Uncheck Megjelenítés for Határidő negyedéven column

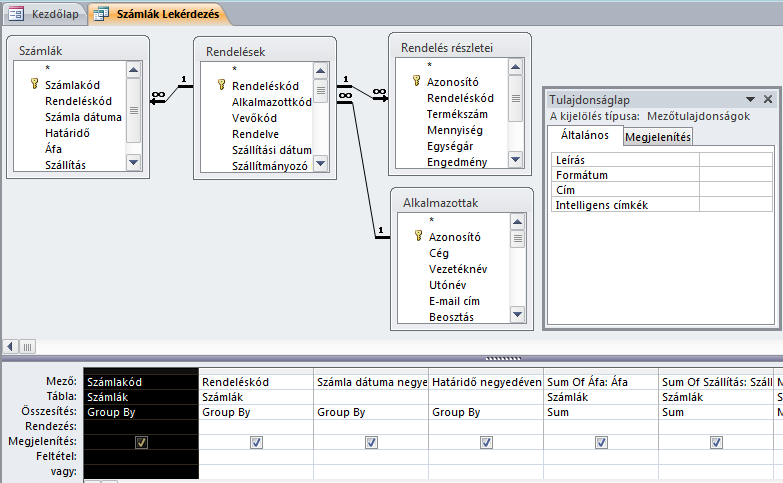(486, 443)
